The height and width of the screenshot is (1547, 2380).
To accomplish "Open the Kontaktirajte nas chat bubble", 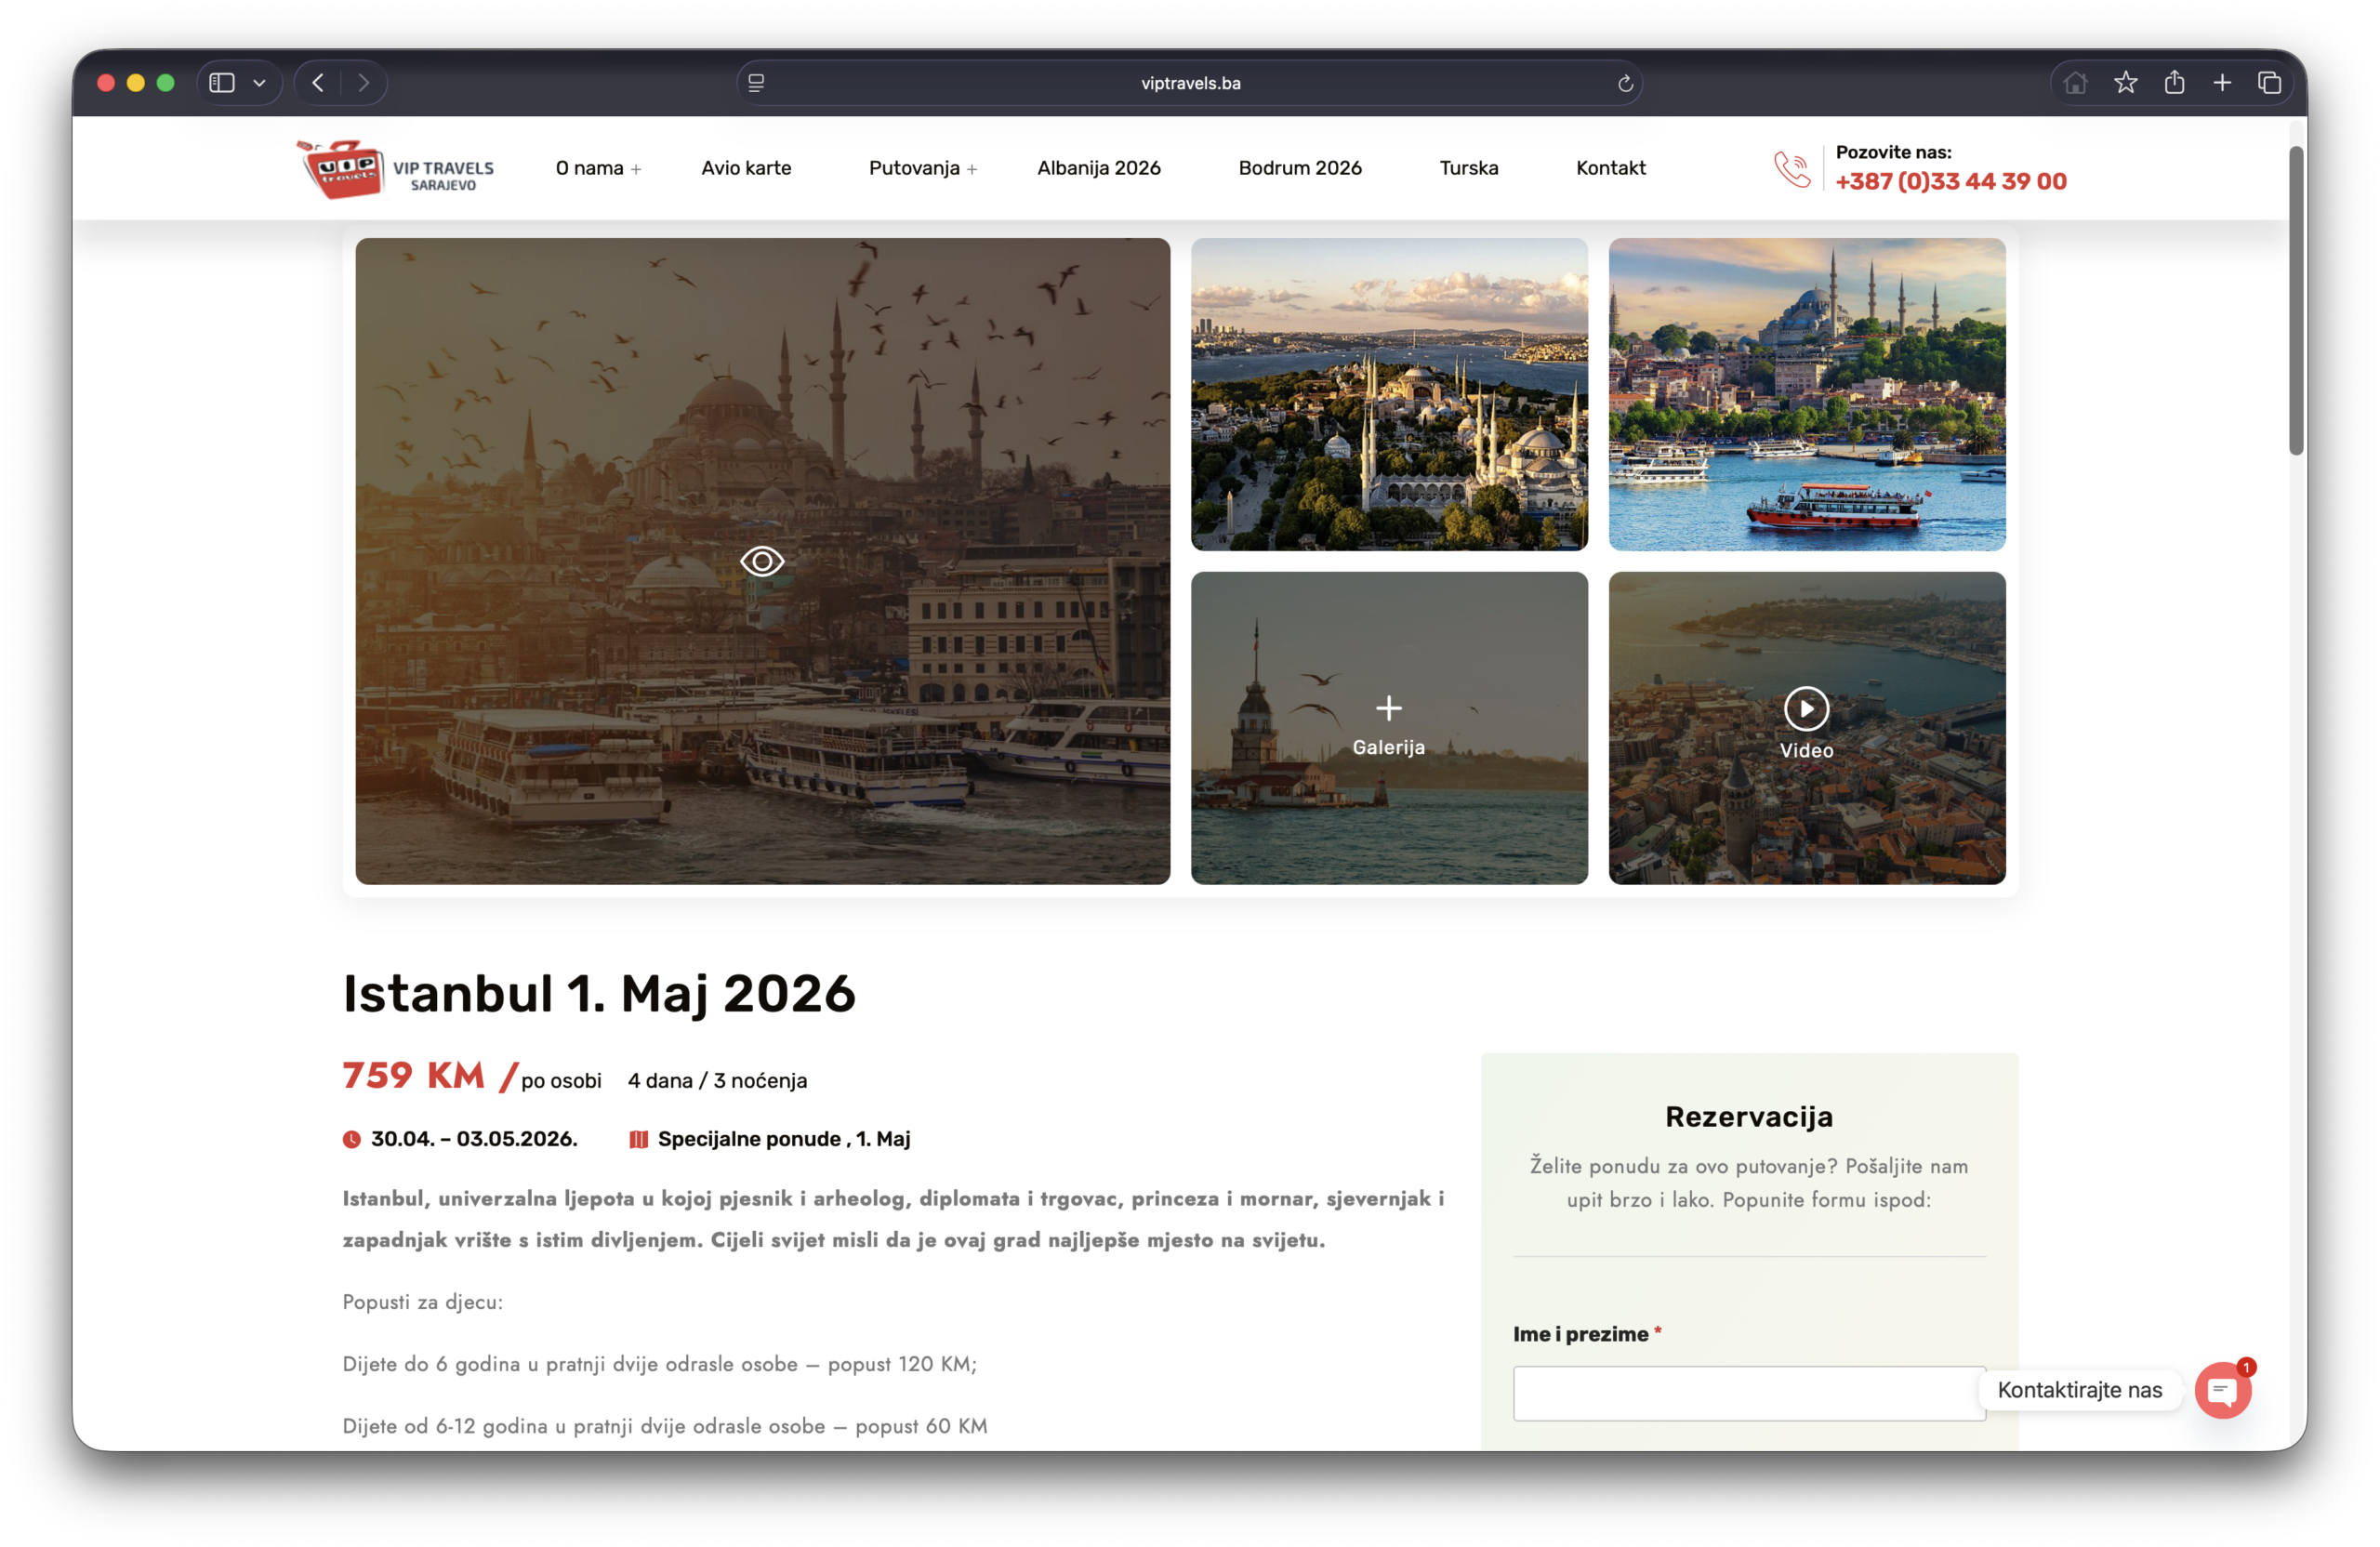I will 2222,1390.
